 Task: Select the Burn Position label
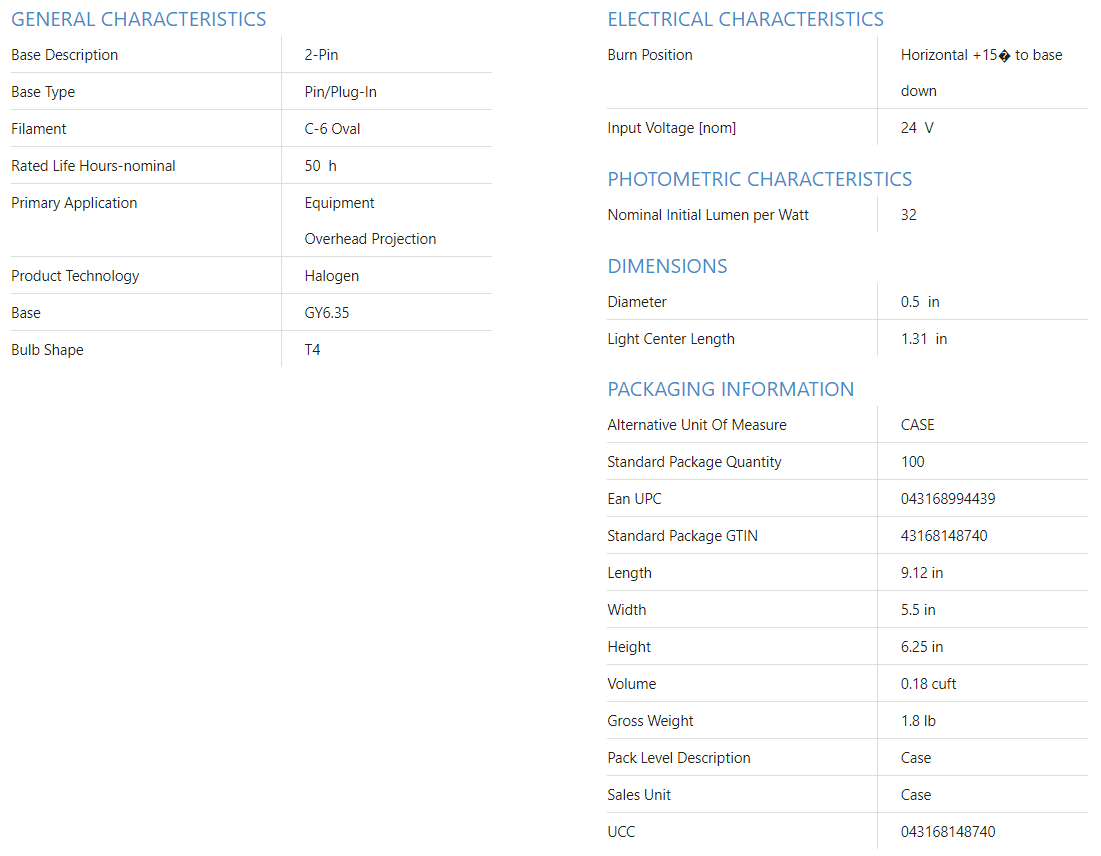tap(649, 55)
